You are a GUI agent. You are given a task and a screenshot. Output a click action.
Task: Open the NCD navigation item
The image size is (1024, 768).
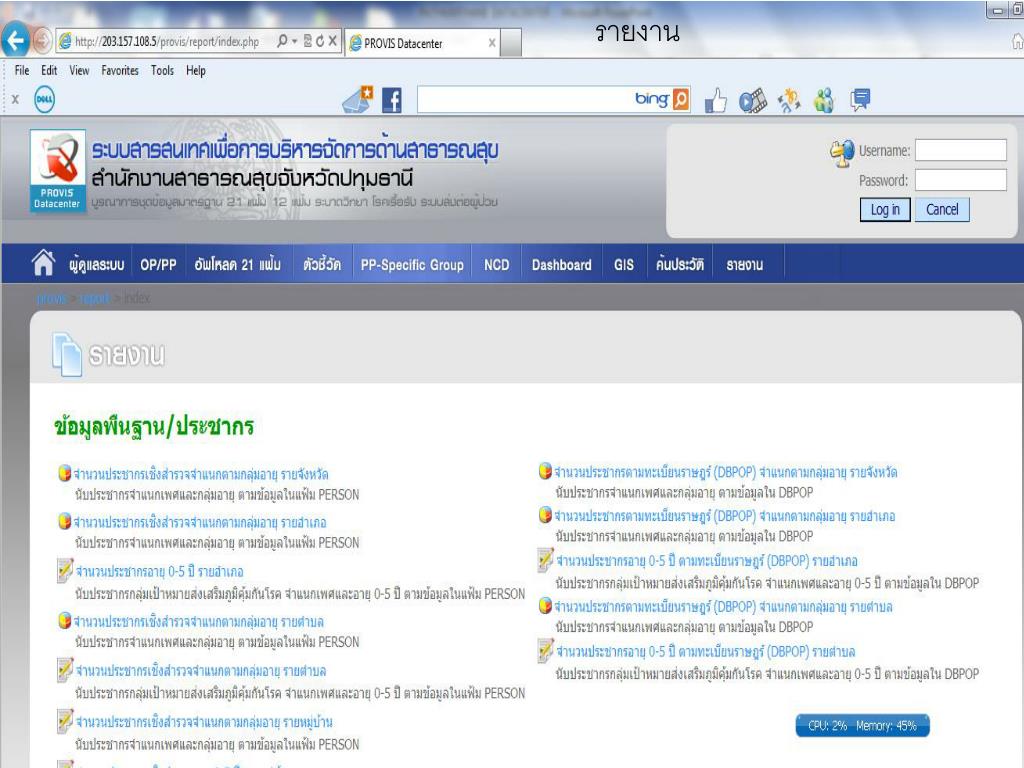496,264
